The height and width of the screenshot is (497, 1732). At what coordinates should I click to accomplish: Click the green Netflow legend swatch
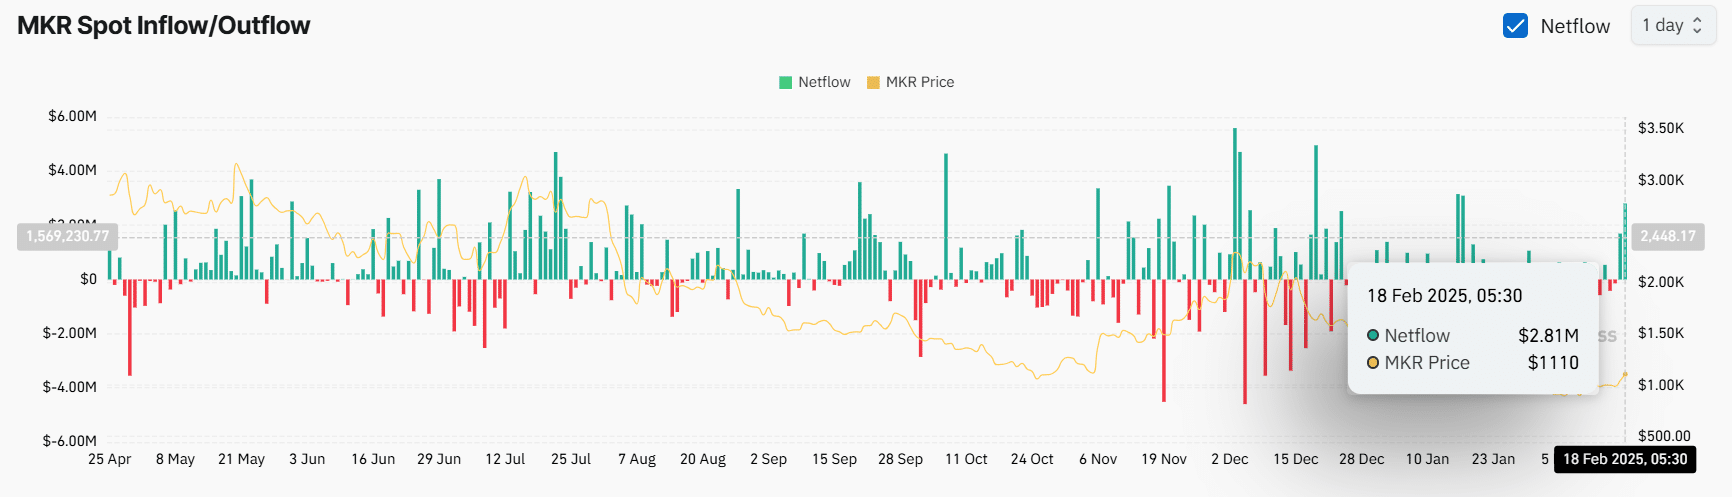[x=785, y=82]
